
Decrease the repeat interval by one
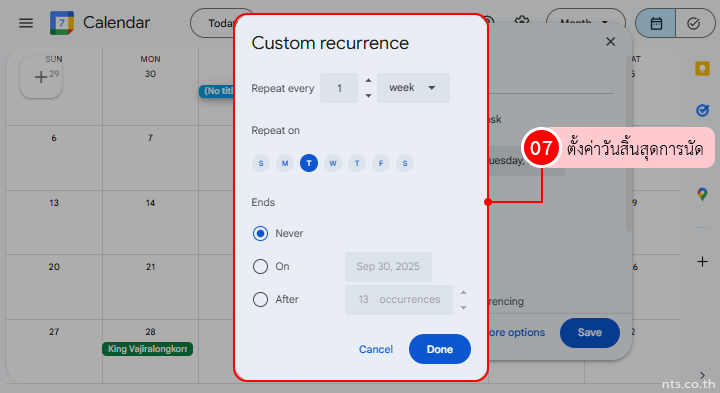(368, 95)
